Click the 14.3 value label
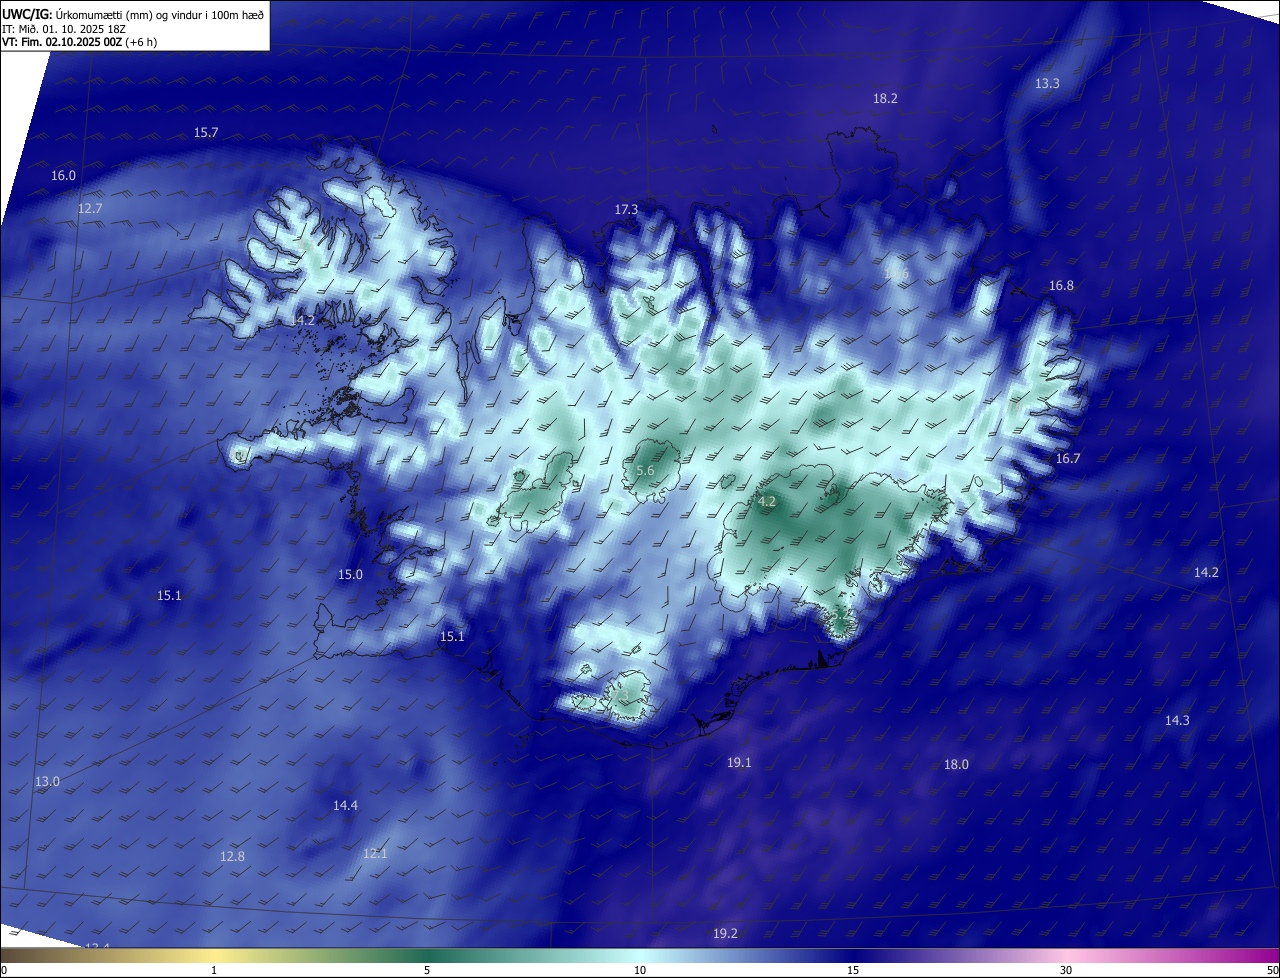 point(1177,721)
